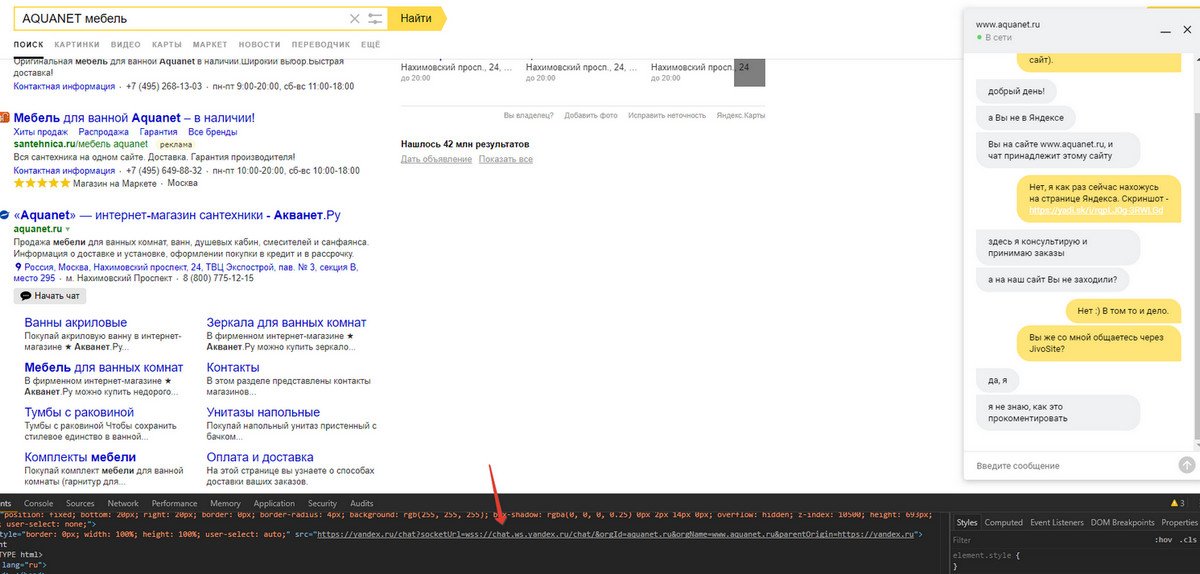Open the Хиты продаж sitelink
Viewport: 1200px width, 574px height.
(41, 132)
